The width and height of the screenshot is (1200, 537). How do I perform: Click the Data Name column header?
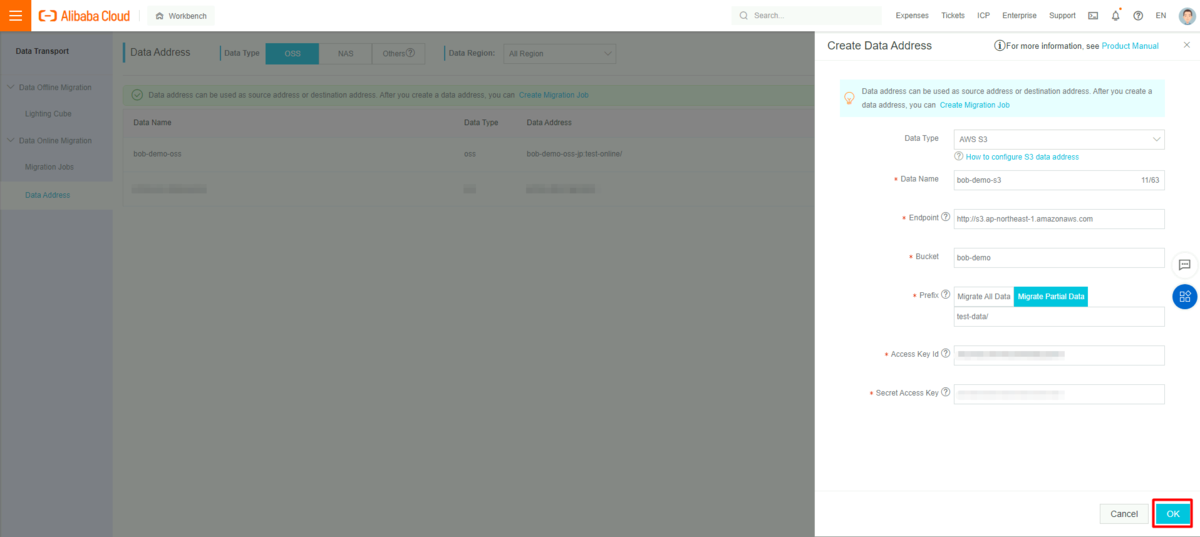tap(153, 123)
